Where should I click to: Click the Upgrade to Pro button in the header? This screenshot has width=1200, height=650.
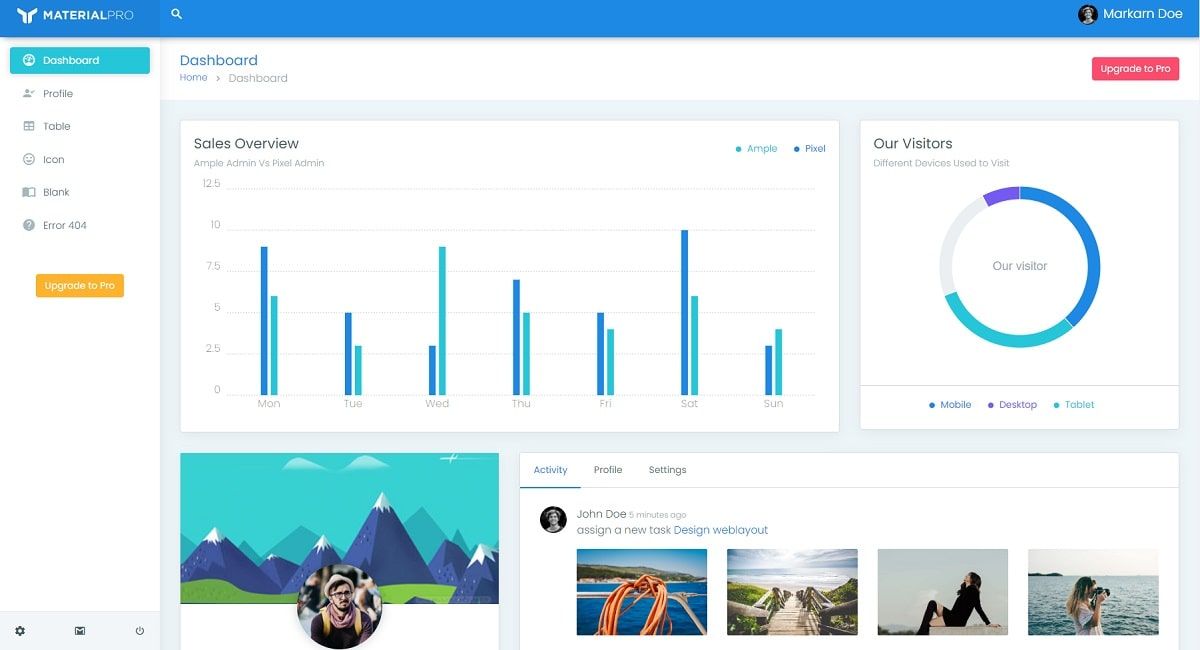coord(1135,68)
